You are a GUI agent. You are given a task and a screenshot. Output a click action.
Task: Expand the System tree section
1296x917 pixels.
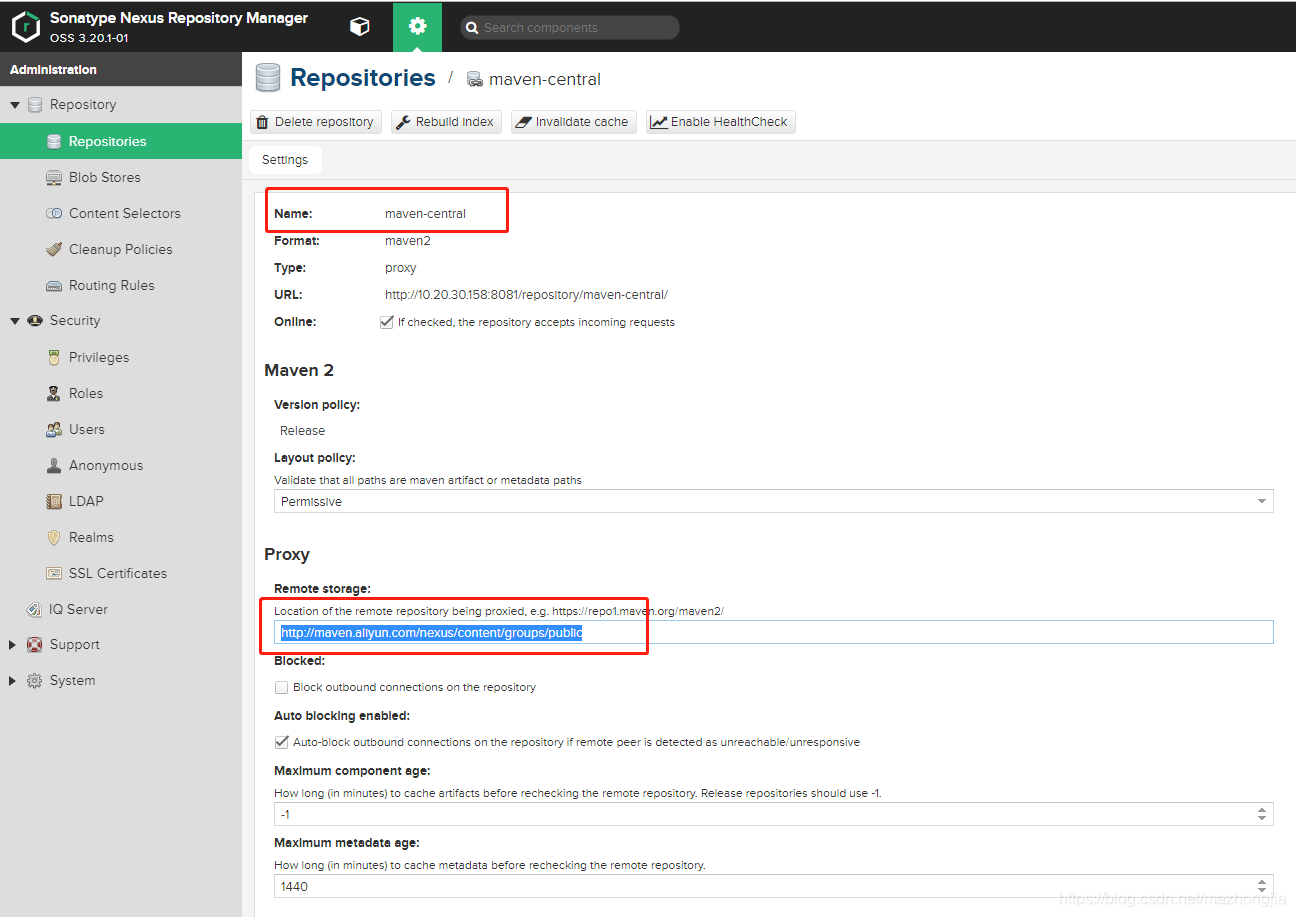13,680
